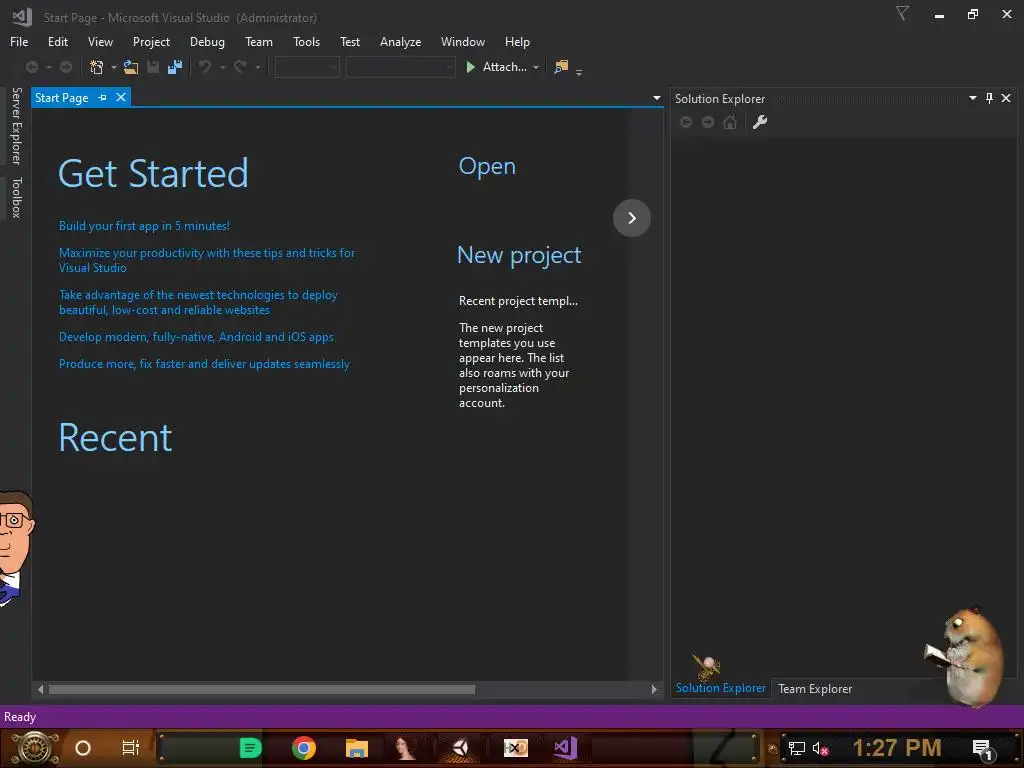The image size is (1024, 768).
Task: Click the Start Page horizontal scrollbar thumb
Action: (x=262, y=690)
